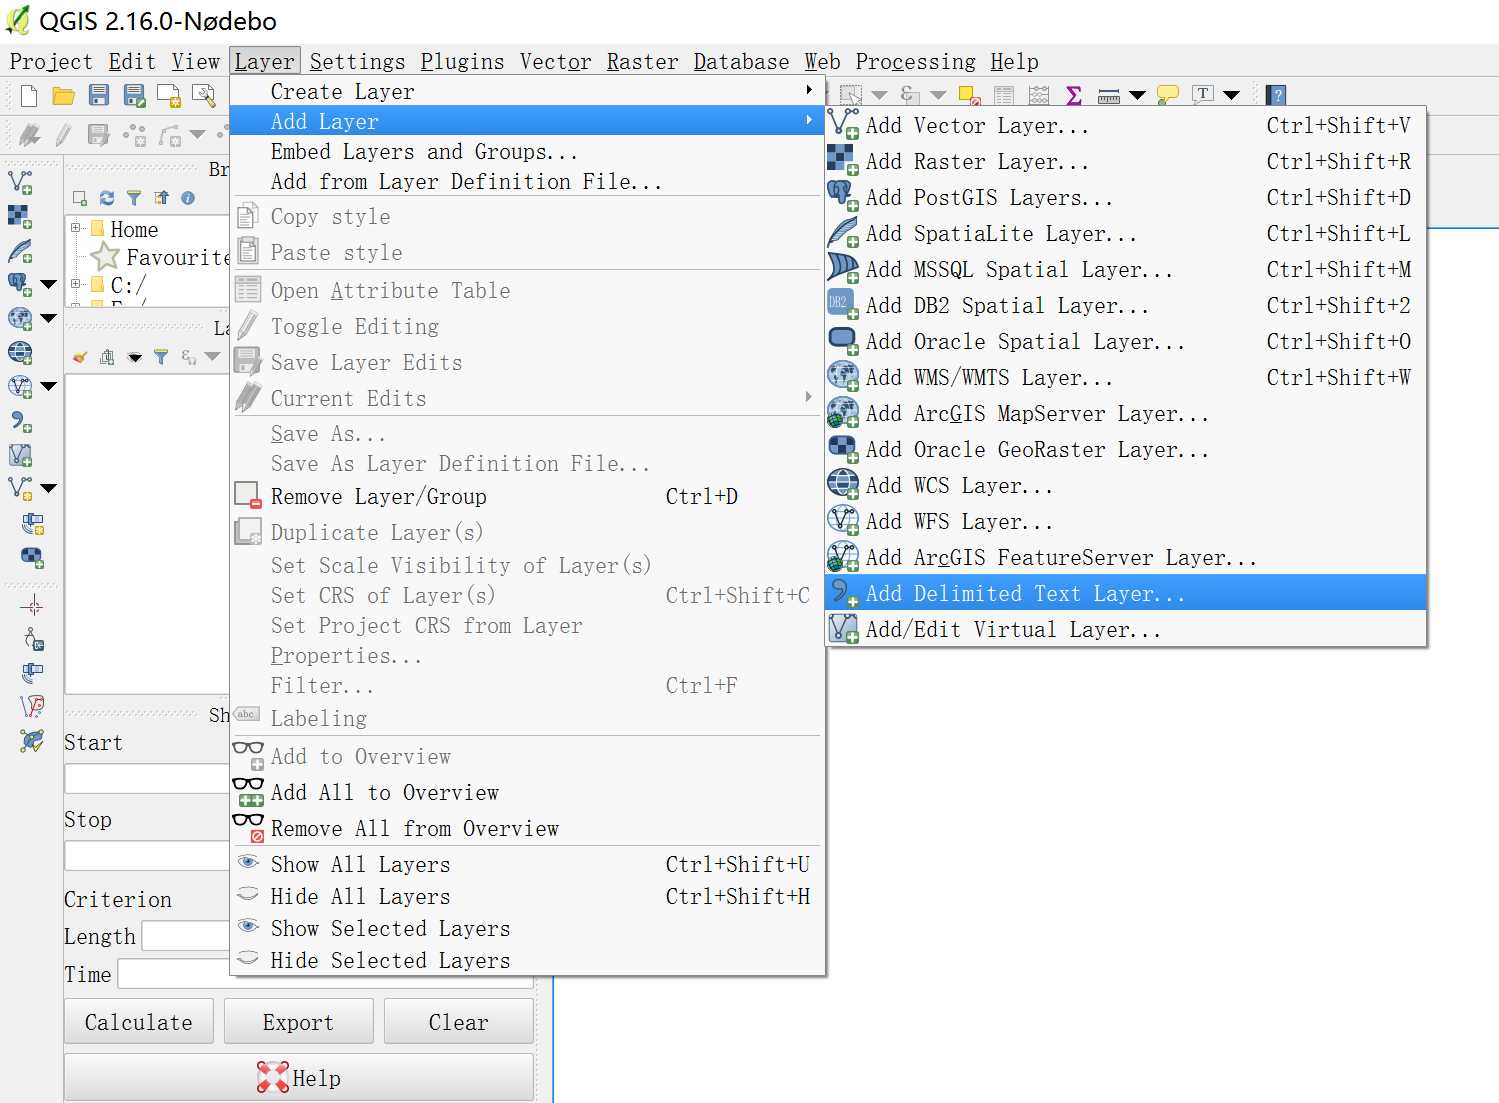Click the Calculate button
1499x1103 pixels.
click(x=138, y=1022)
